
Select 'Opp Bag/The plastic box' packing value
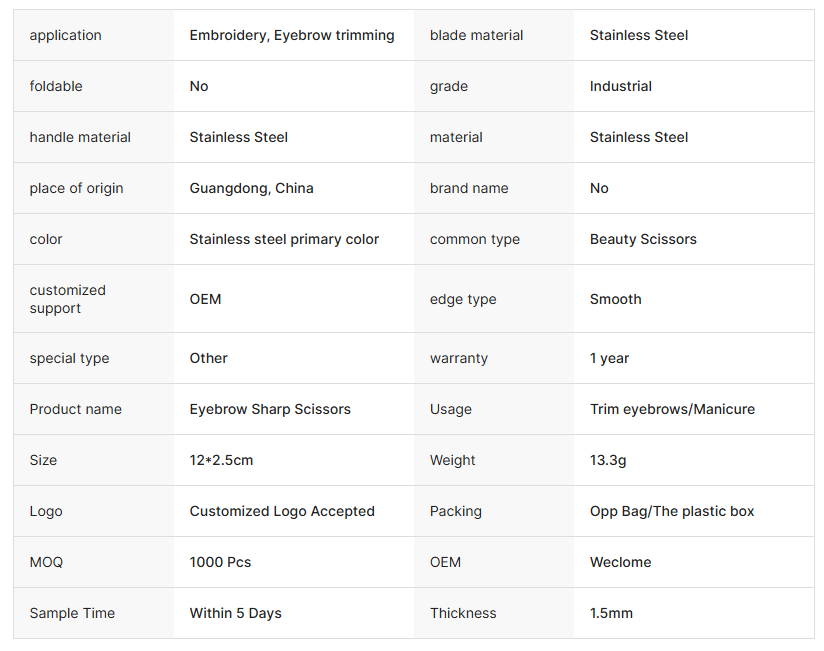tap(672, 511)
